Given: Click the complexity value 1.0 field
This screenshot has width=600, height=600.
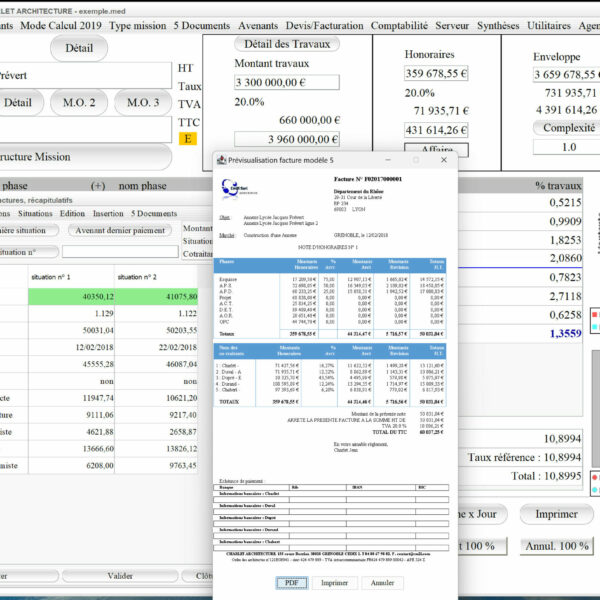Looking at the screenshot, I should [x=567, y=147].
